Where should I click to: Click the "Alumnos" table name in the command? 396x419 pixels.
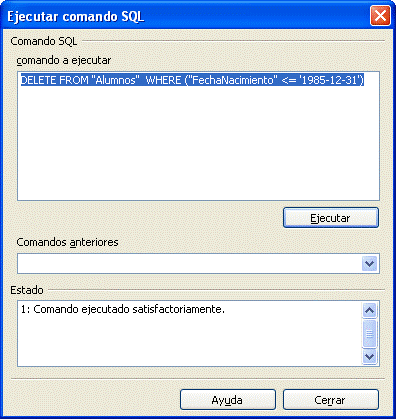pyautogui.click(x=116, y=80)
